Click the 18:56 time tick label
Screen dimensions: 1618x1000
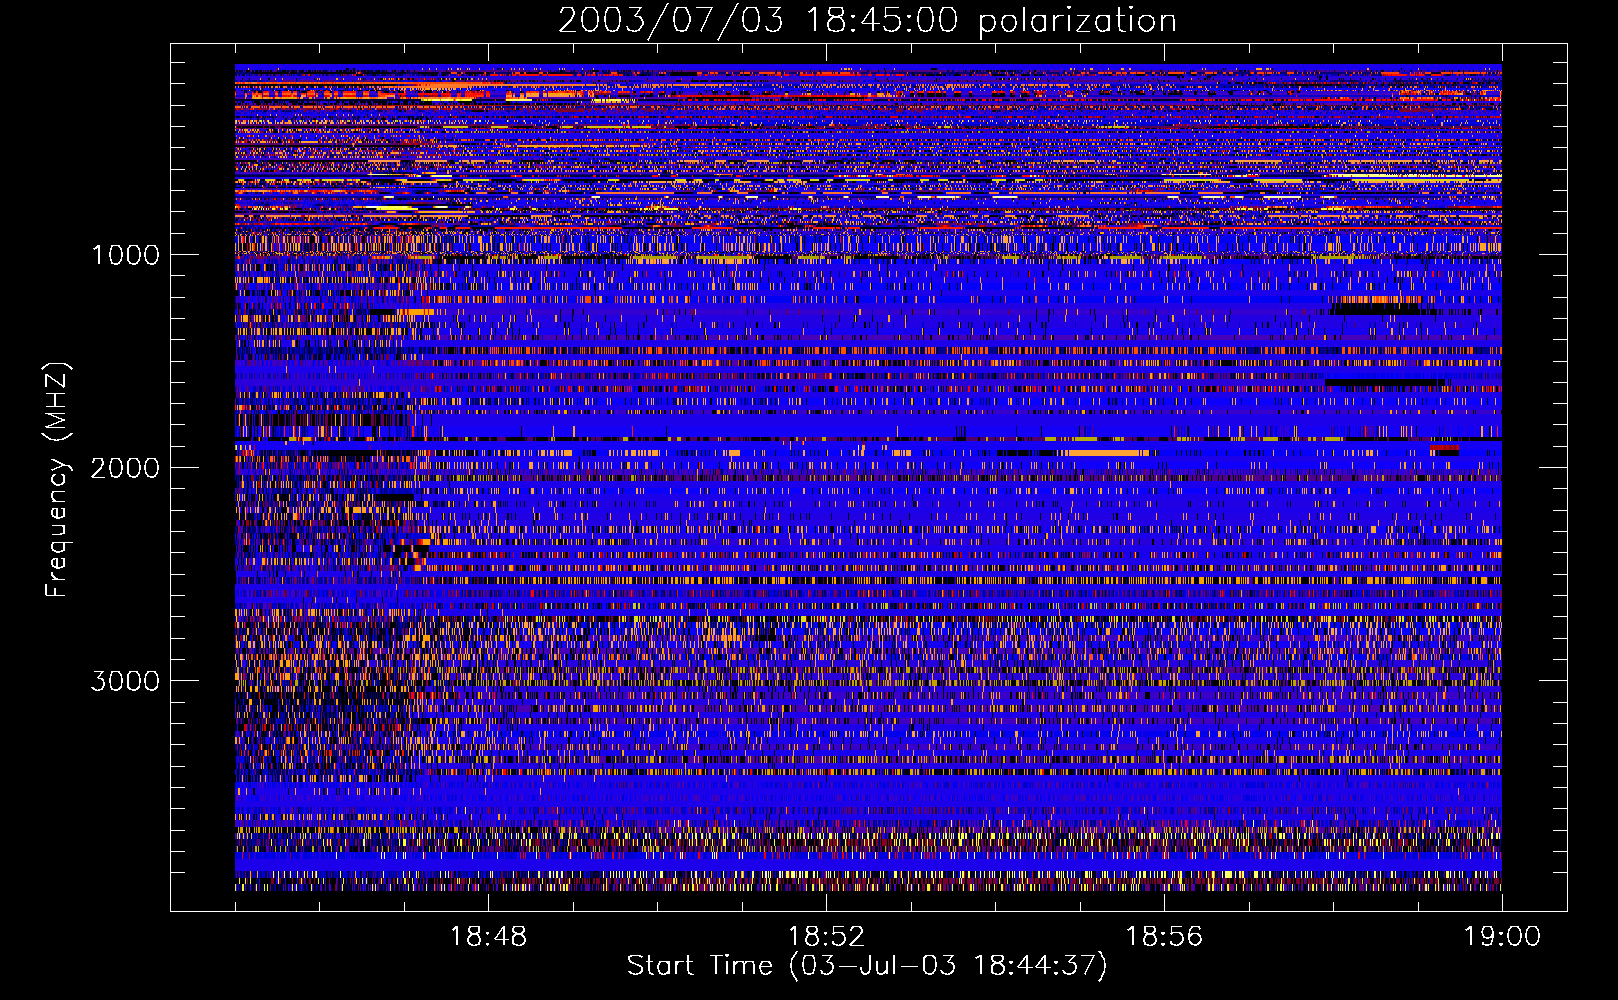pyautogui.click(x=1164, y=937)
